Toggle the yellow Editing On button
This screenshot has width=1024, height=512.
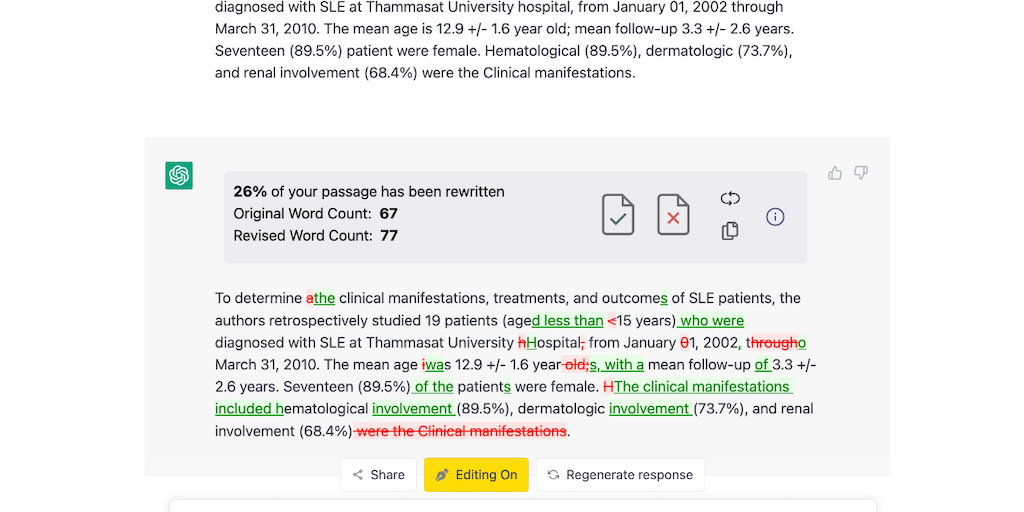tap(476, 475)
